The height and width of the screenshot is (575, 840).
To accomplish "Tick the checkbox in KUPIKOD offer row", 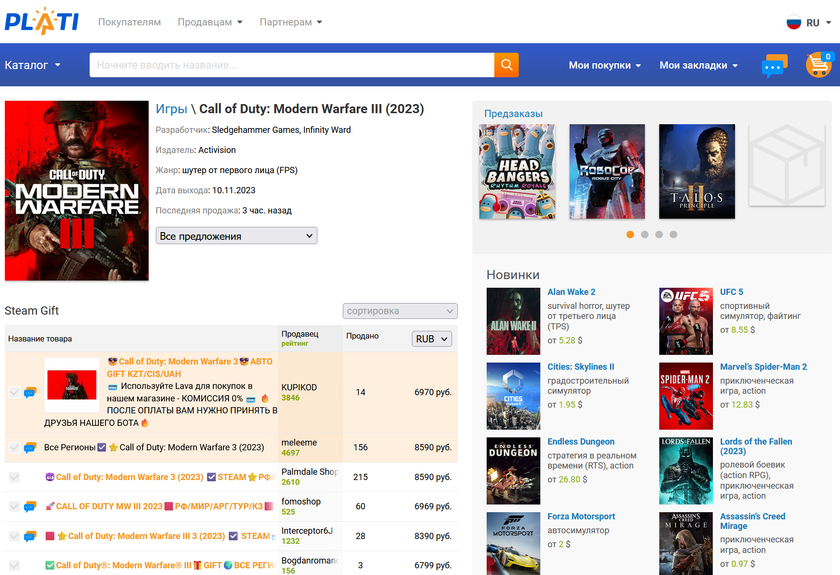I will coord(14,392).
